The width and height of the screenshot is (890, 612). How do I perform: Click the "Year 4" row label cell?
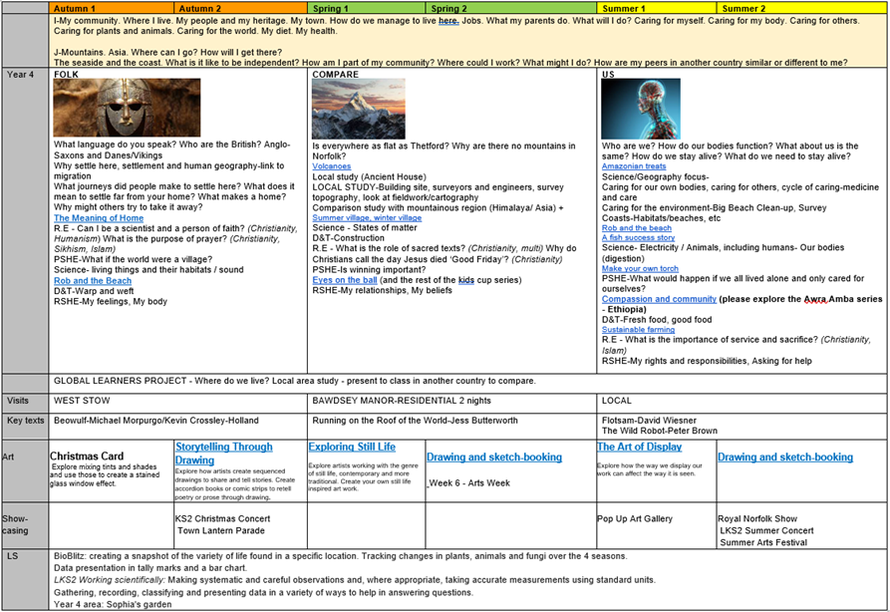[25, 75]
